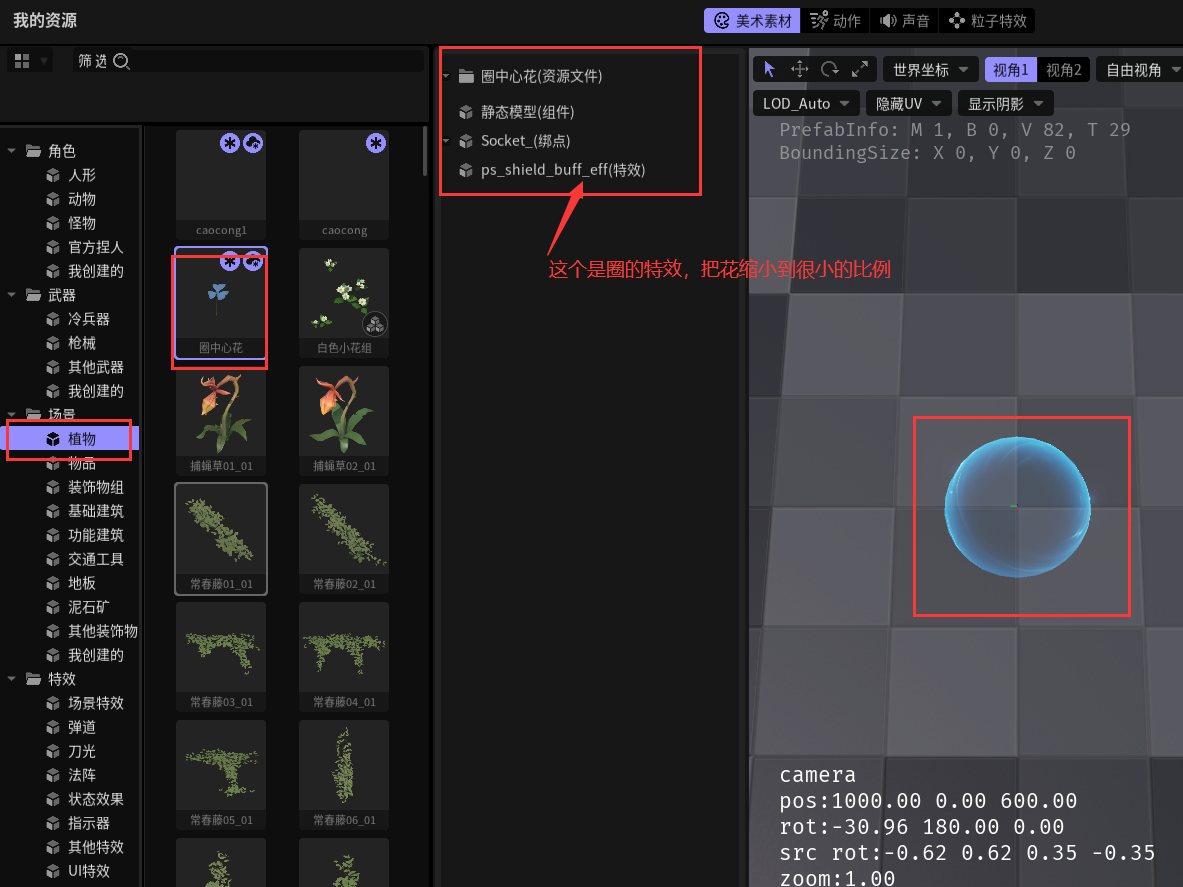This screenshot has height=887, width=1183.
Task: Click cloud badge on caocong1 thumbnail
Action: click(x=254, y=143)
